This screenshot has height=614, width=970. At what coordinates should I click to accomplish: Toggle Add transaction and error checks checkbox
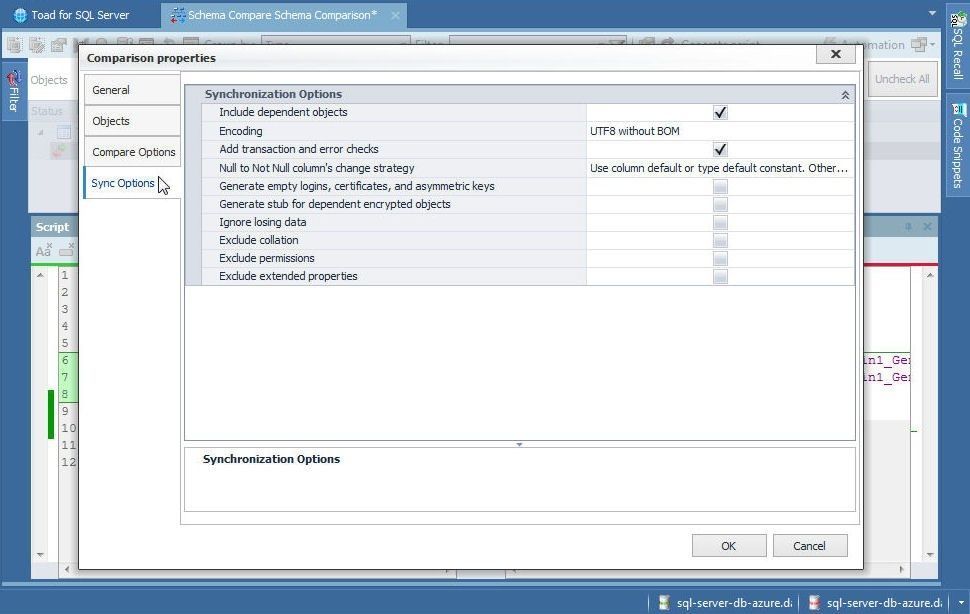[x=720, y=149]
